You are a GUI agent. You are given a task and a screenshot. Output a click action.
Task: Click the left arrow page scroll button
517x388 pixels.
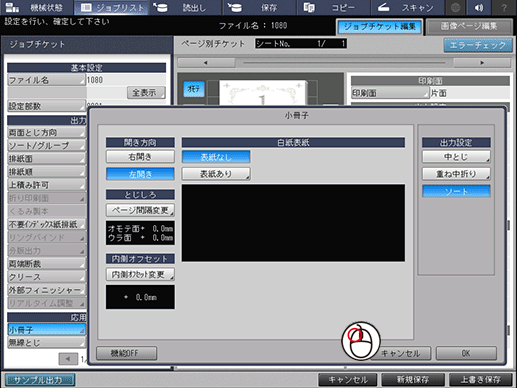(x=206, y=63)
